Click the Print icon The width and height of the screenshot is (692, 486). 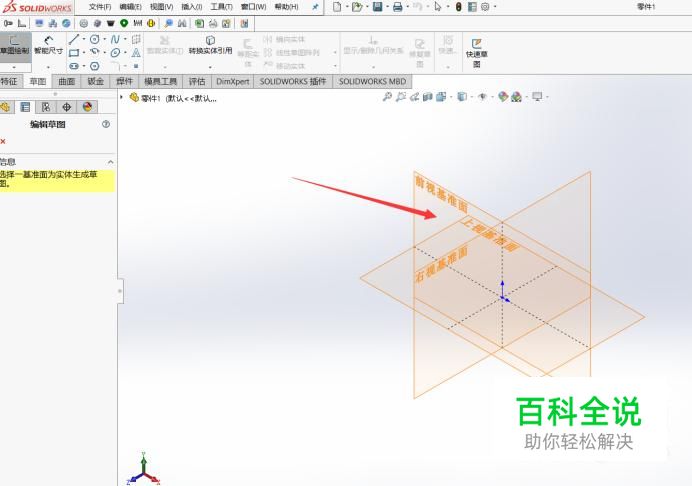click(398, 7)
